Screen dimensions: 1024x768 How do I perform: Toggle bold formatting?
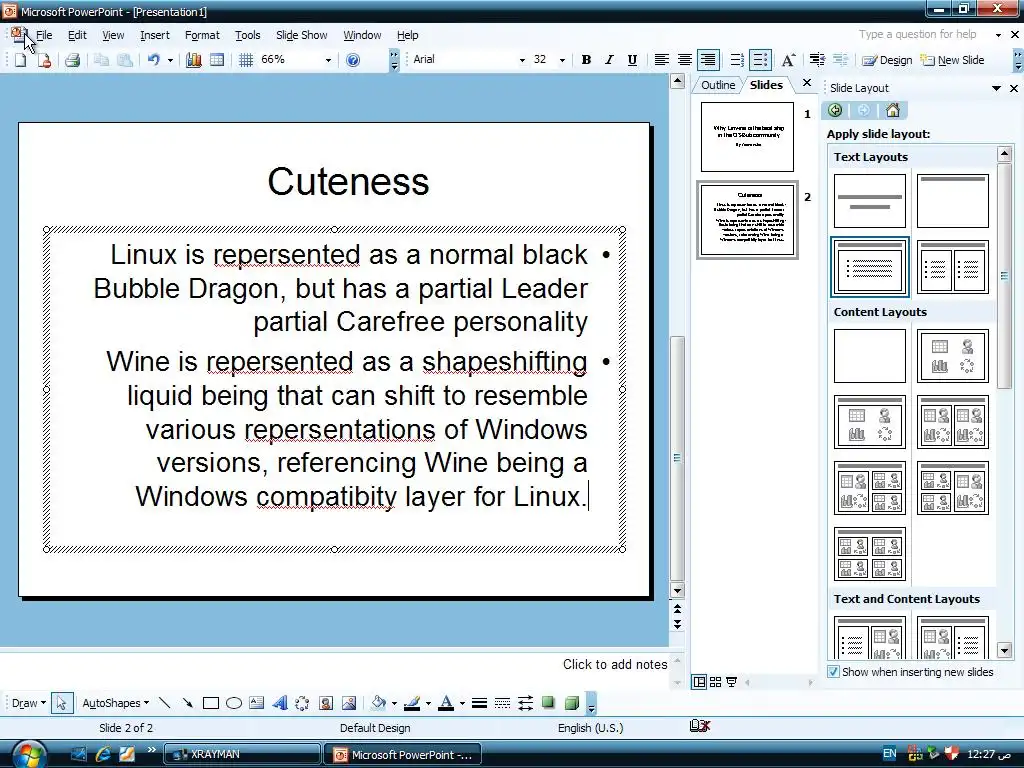pyautogui.click(x=586, y=60)
